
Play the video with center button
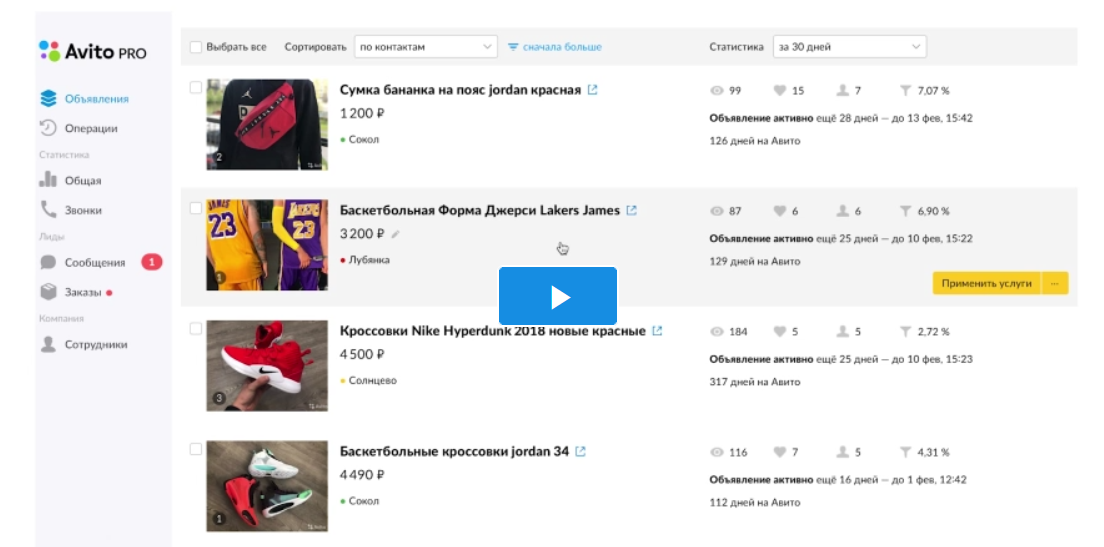click(x=558, y=296)
